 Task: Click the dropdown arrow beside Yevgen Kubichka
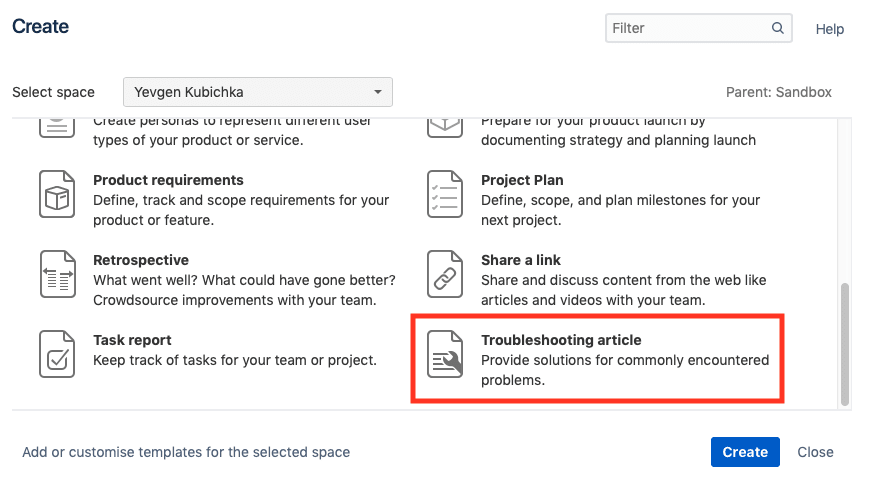click(377, 92)
